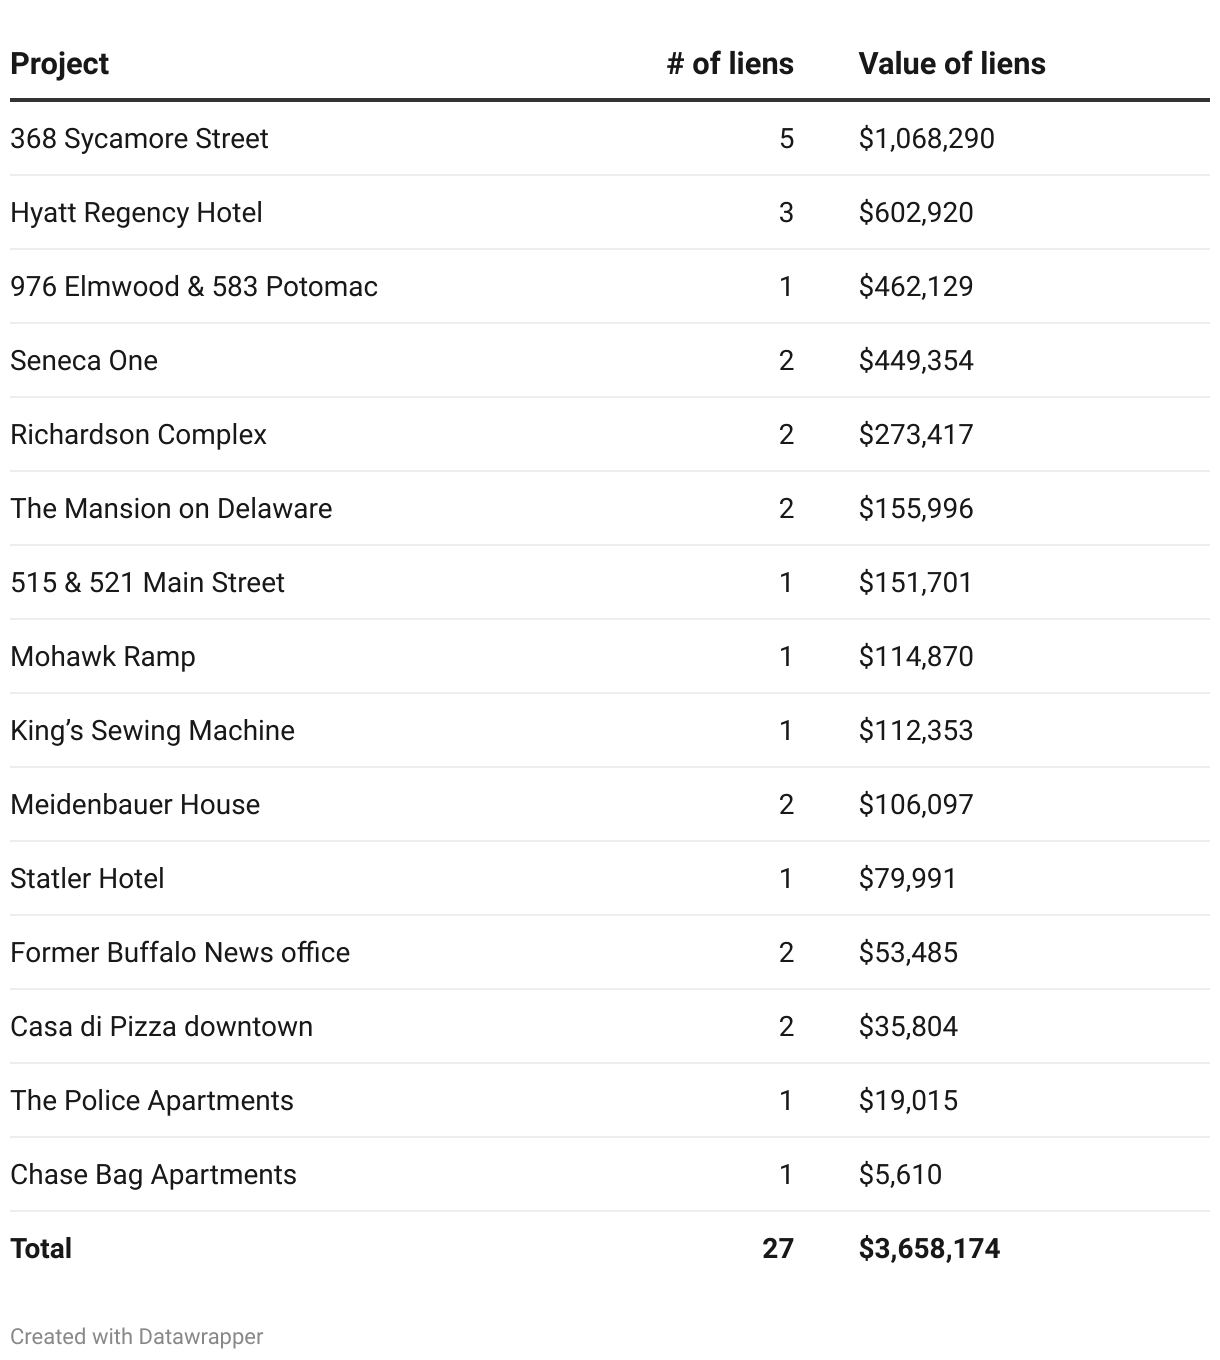The width and height of the screenshot is (1220, 1360).
Task: Select the 368 Sycamore Street row
Action: (x=139, y=138)
